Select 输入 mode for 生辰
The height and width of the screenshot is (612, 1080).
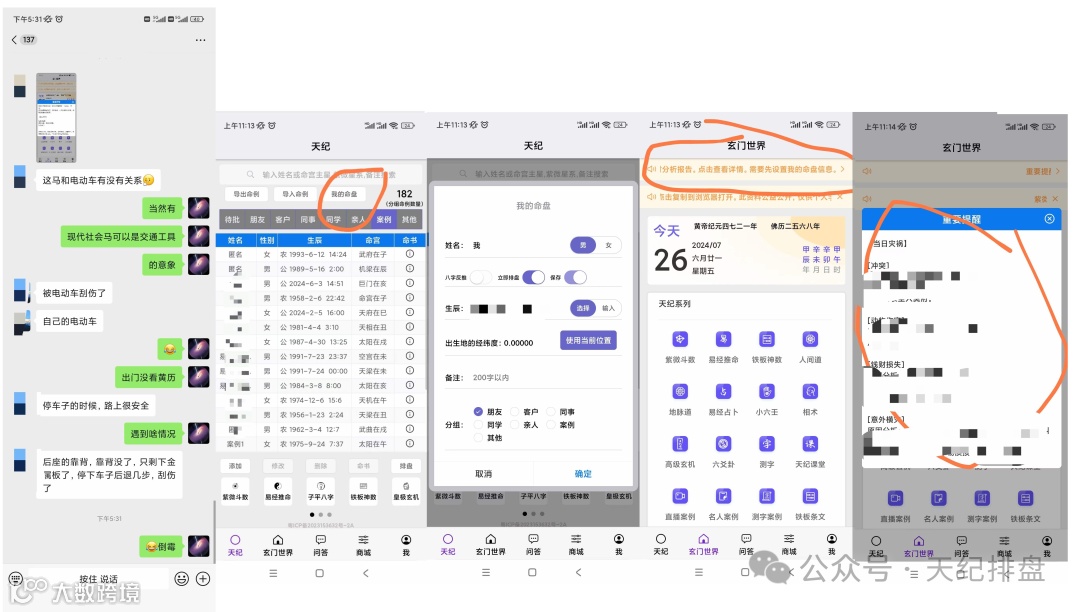click(x=608, y=308)
